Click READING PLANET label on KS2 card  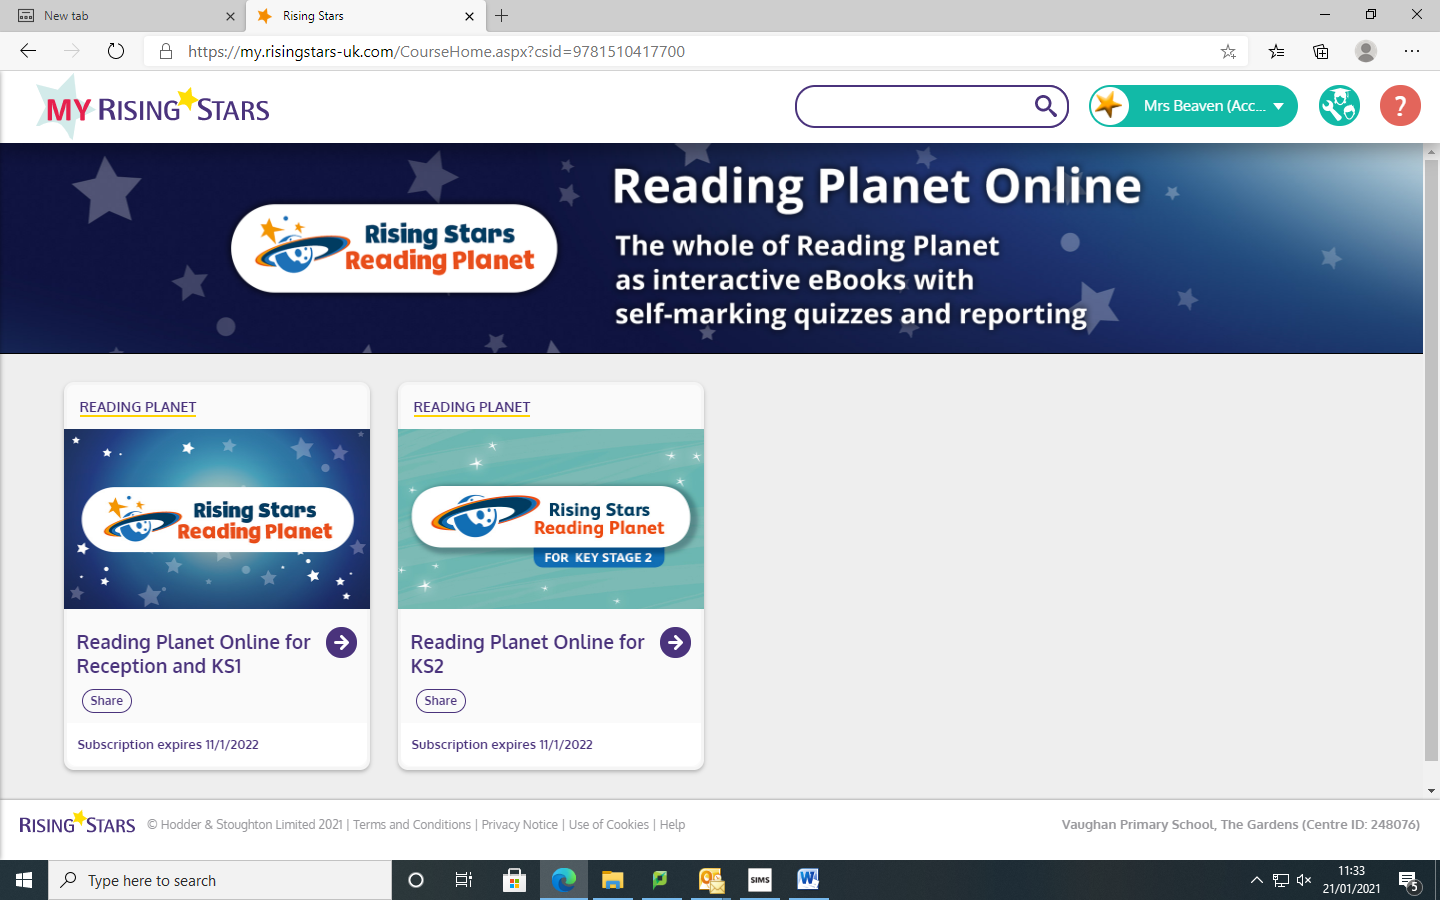(472, 407)
